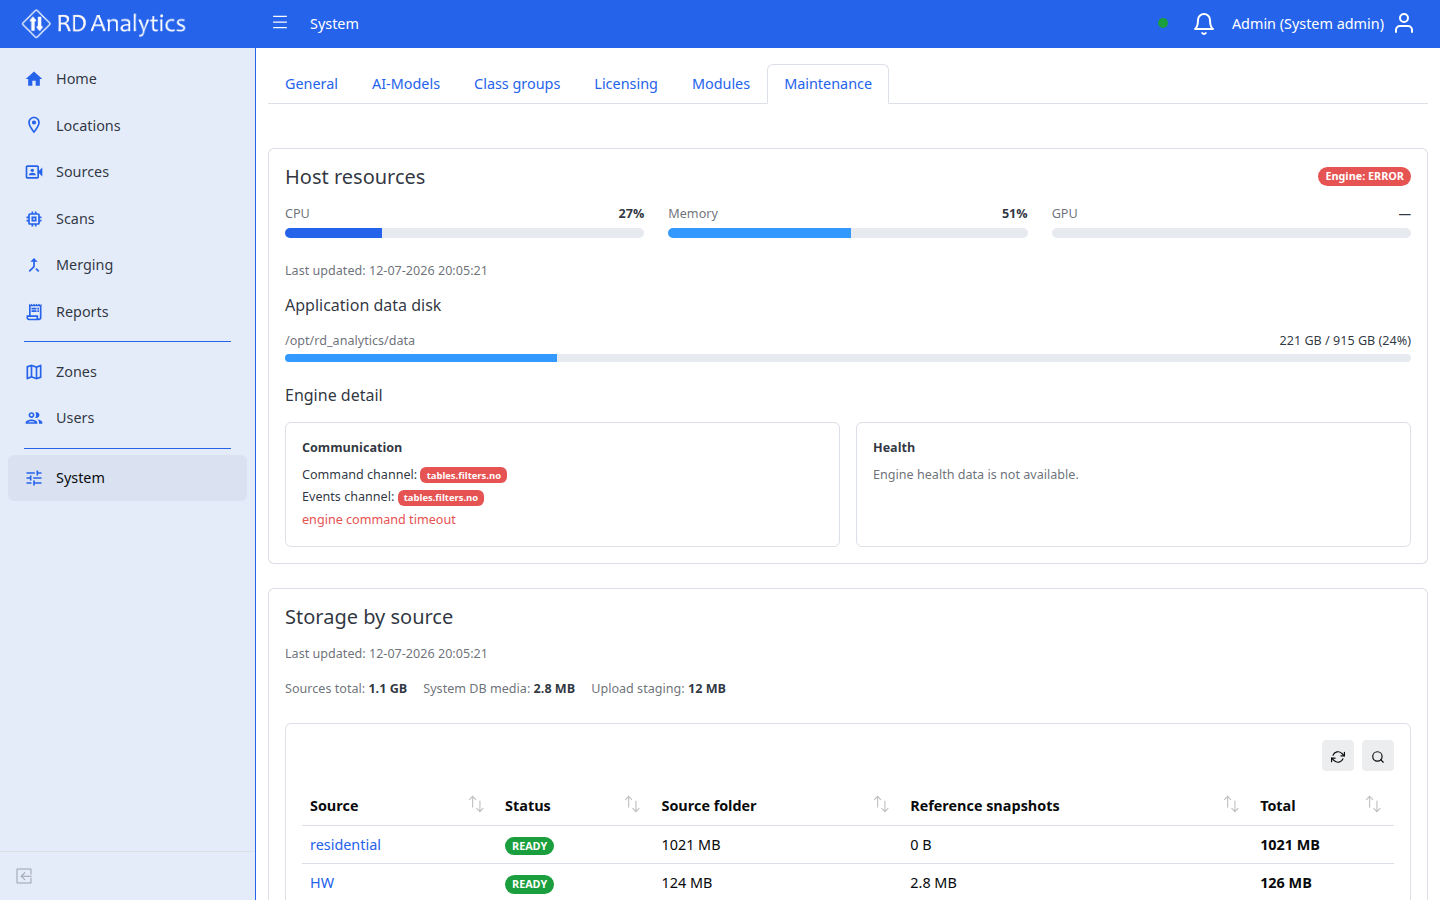The width and height of the screenshot is (1440, 900).
Task: Sort table by Status column
Action: [632, 804]
